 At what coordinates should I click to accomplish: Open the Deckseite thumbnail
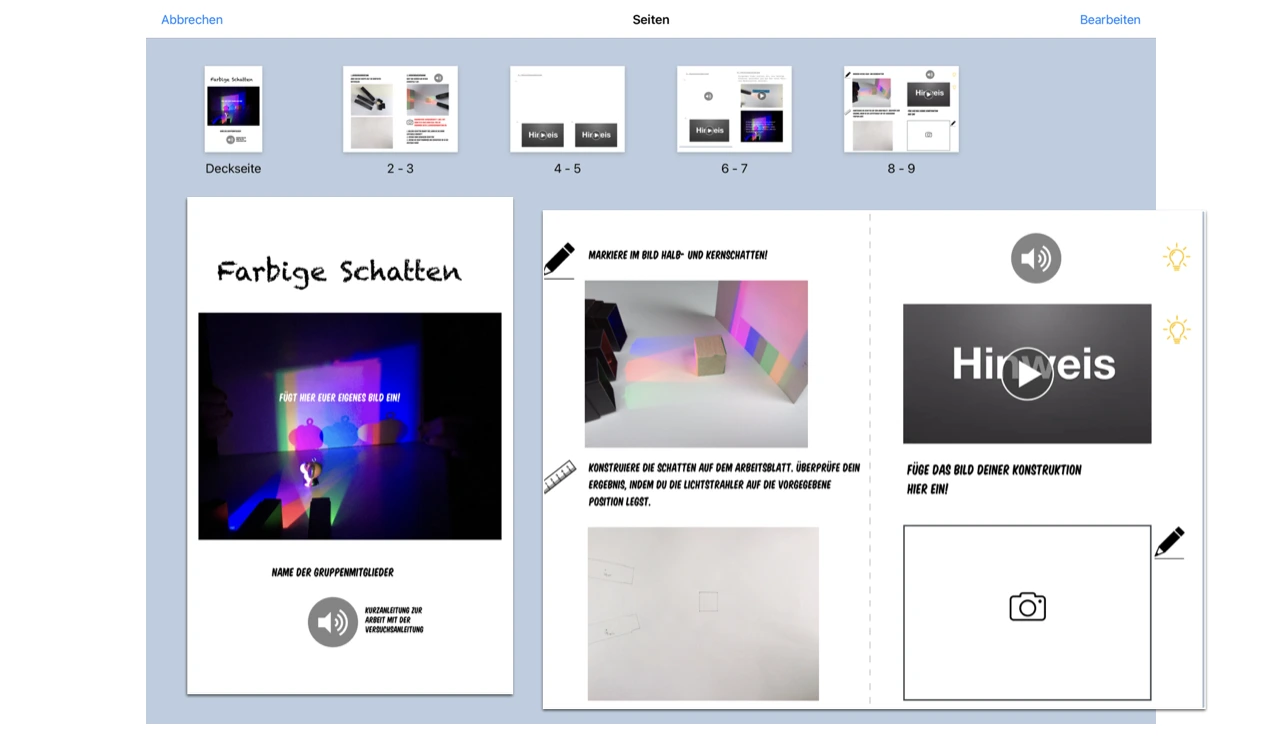coord(233,109)
